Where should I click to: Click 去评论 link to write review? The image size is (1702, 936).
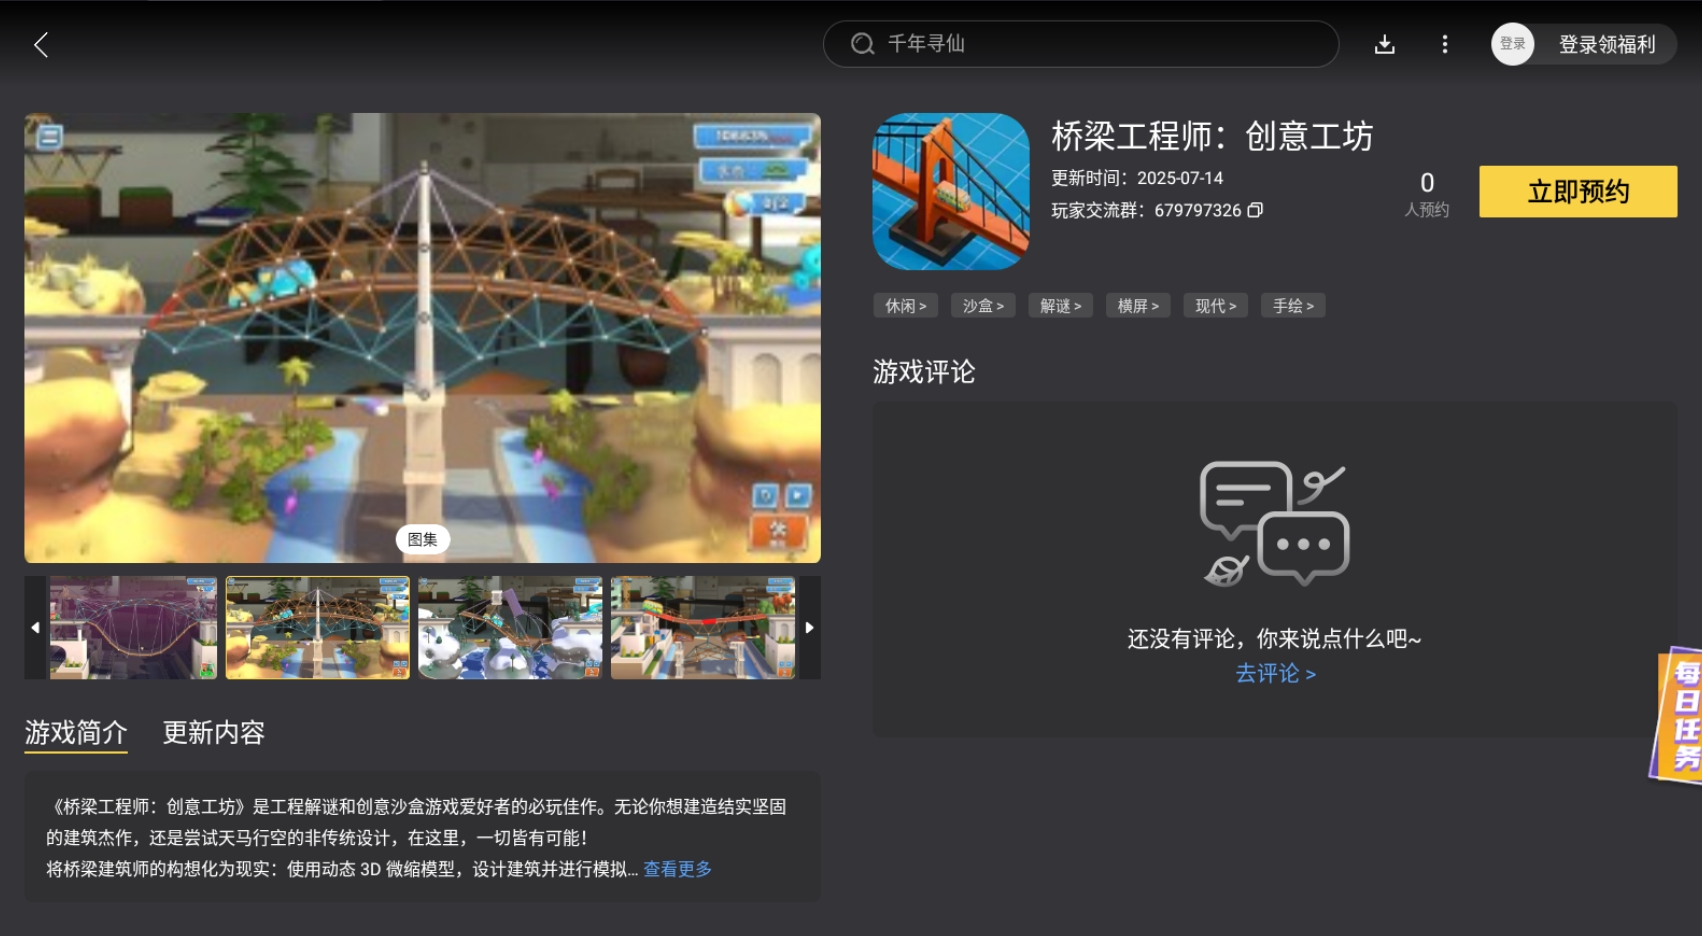point(1275,673)
